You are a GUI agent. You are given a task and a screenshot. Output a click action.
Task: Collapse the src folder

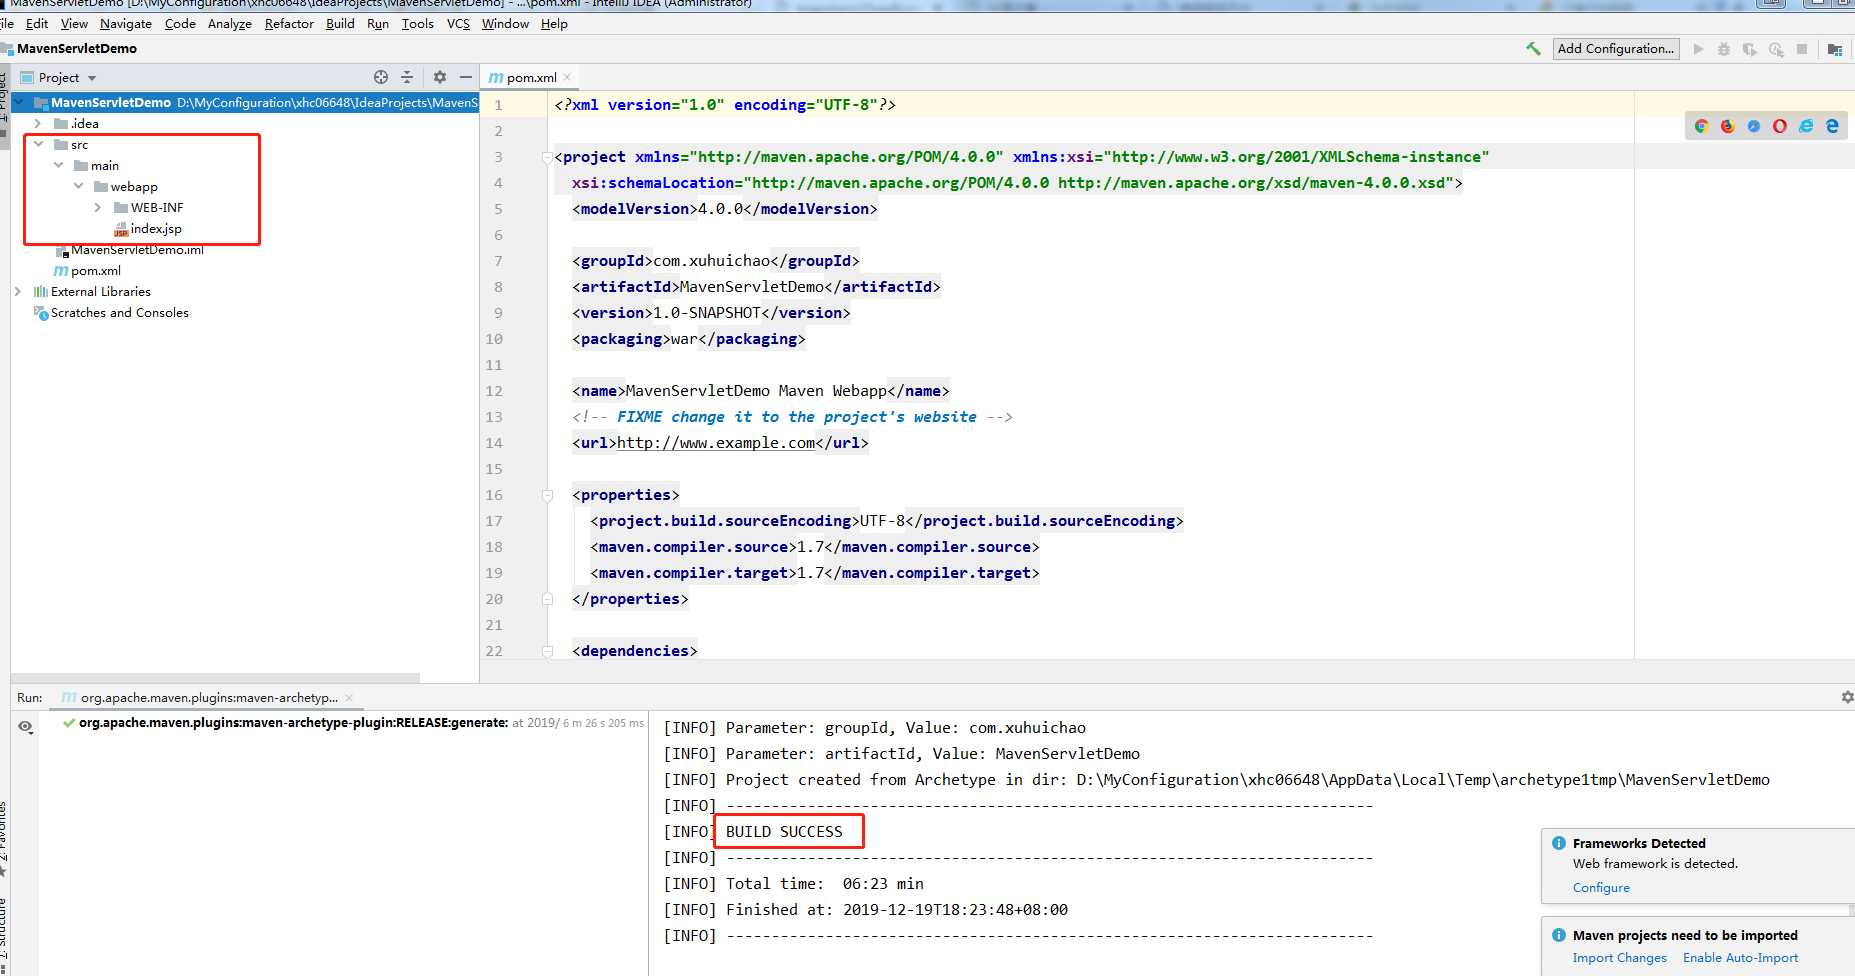(38, 144)
